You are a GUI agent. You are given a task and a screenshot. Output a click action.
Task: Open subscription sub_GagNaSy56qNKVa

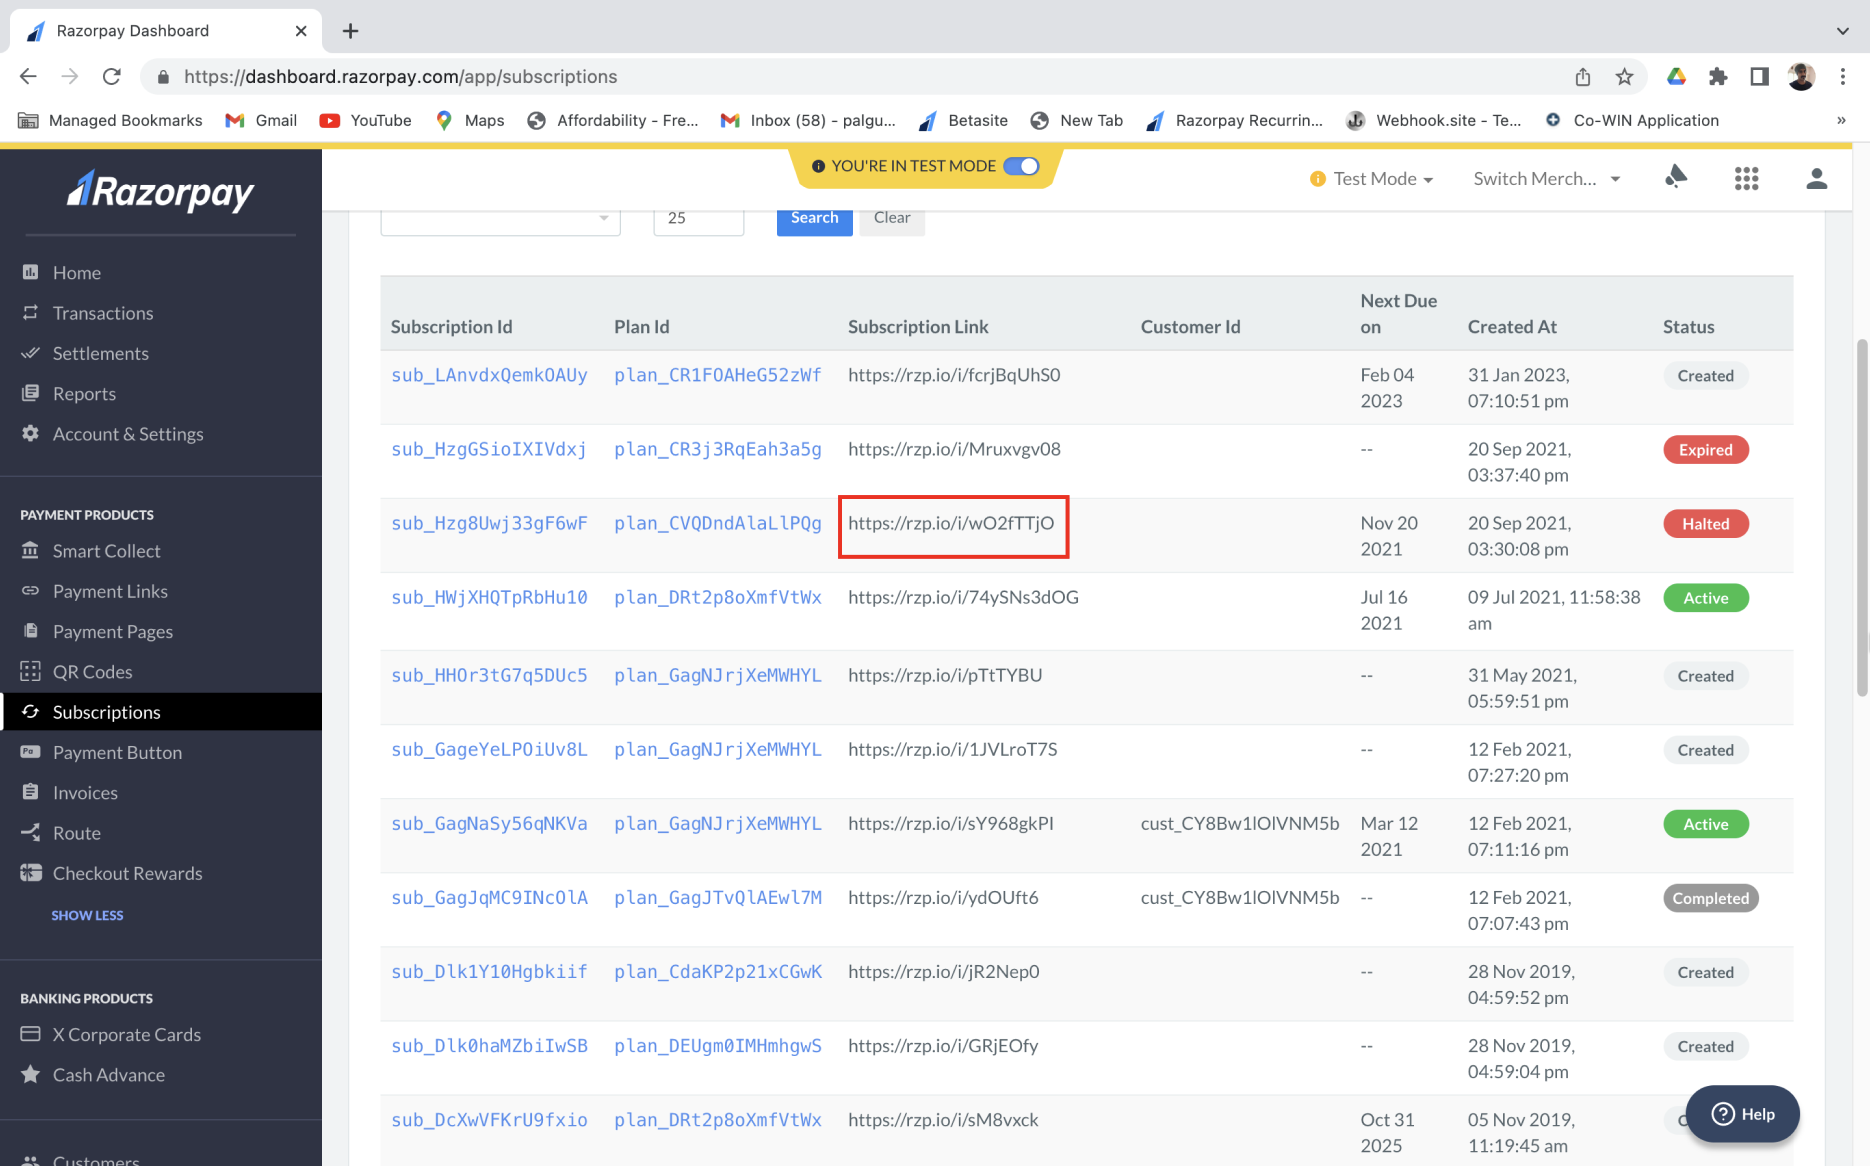(x=489, y=823)
